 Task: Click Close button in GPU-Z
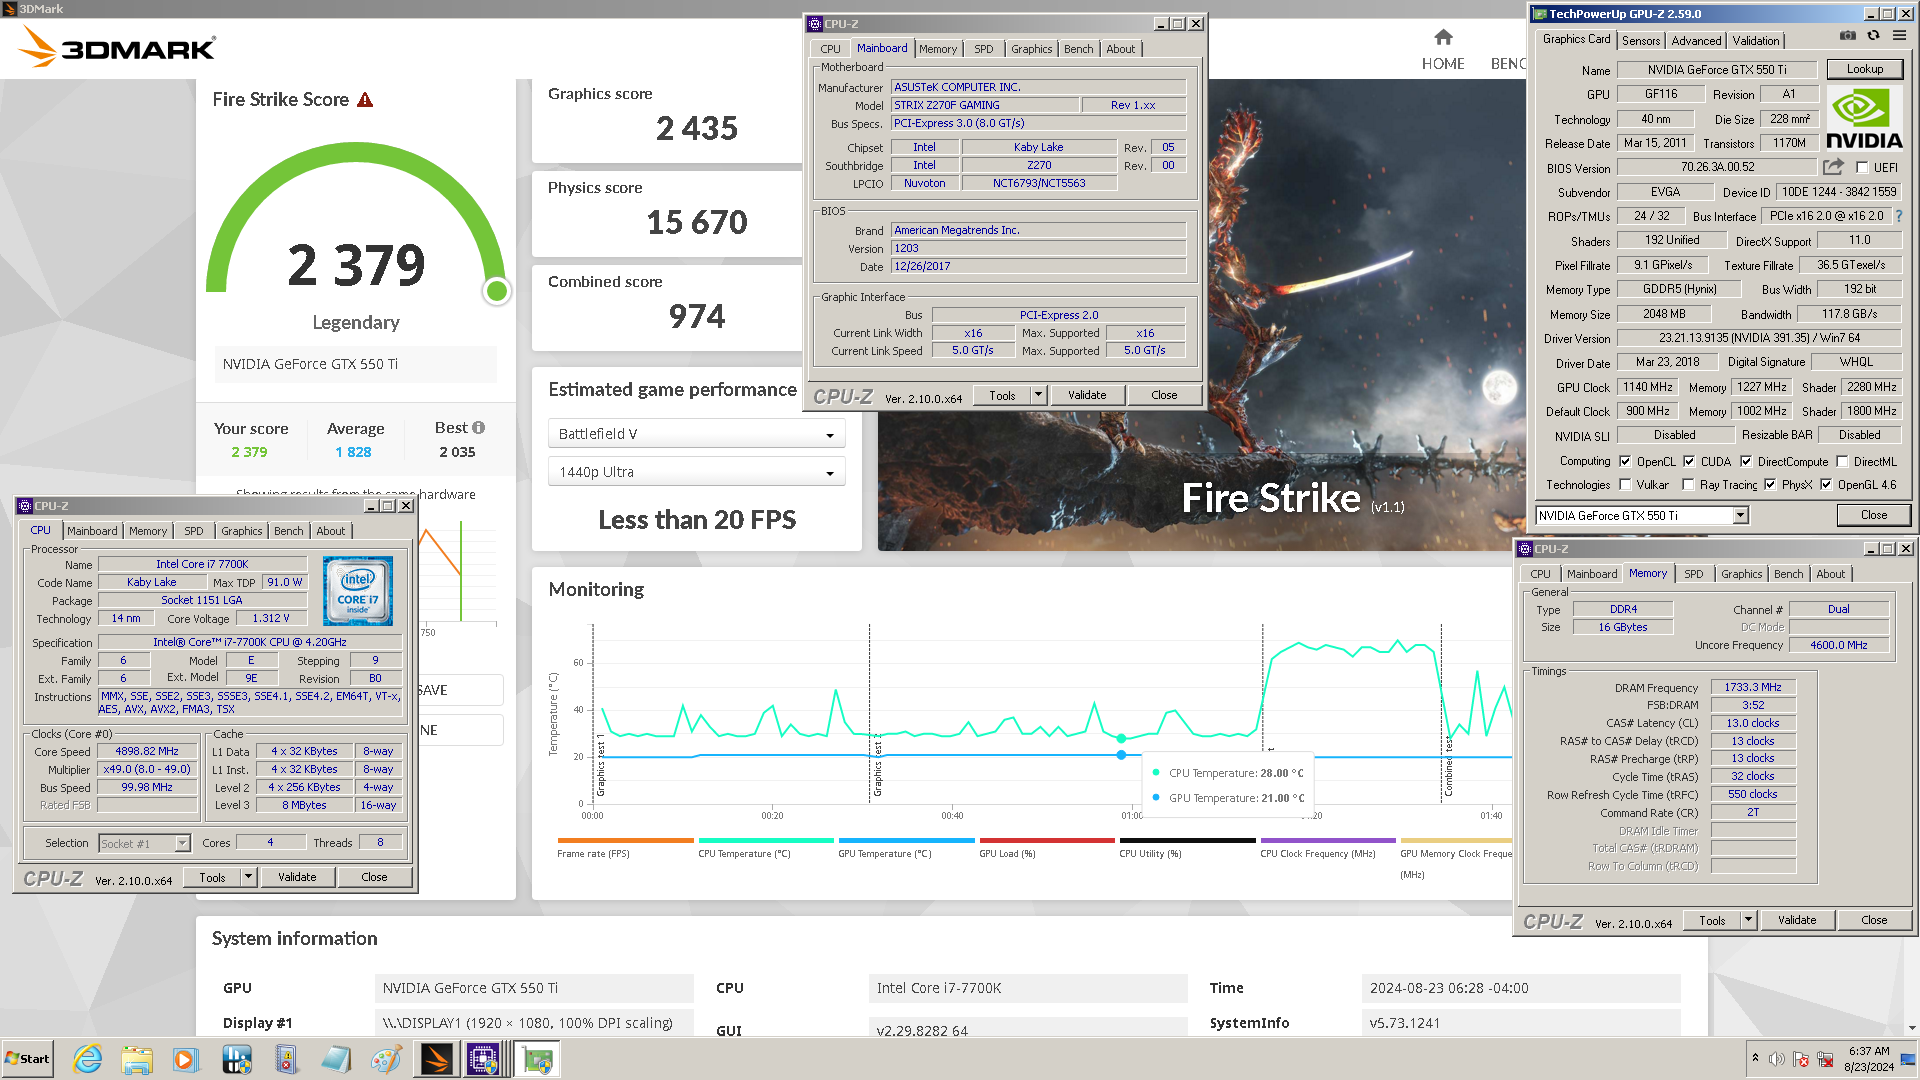[x=1874, y=515]
